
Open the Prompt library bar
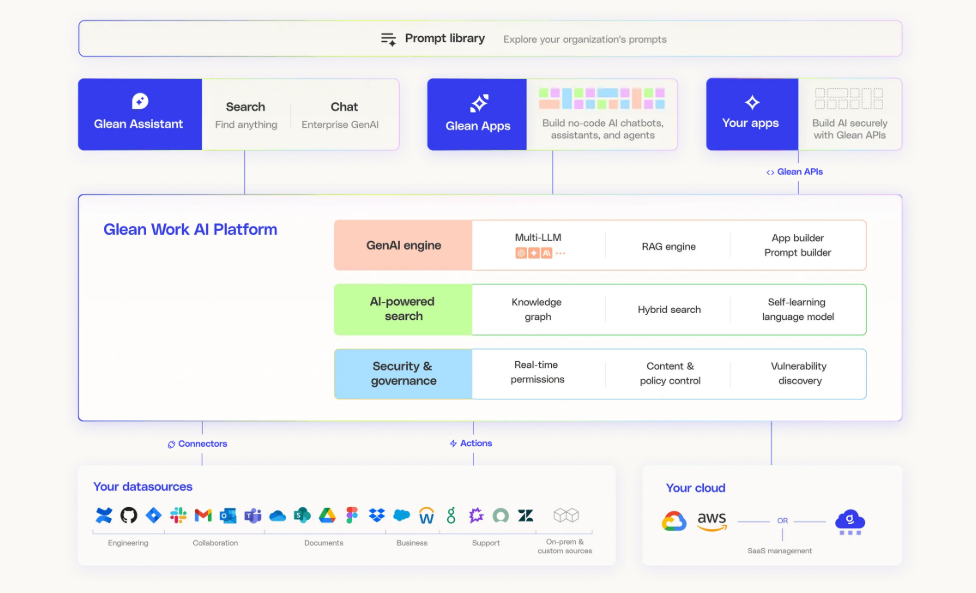pyautogui.click(x=490, y=39)
